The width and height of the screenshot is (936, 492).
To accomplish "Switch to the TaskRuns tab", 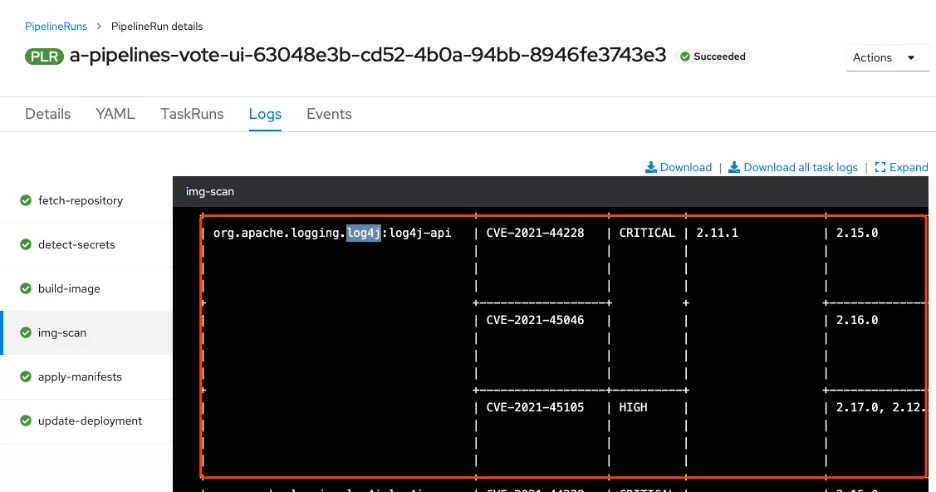I will [x=192, y=114].
